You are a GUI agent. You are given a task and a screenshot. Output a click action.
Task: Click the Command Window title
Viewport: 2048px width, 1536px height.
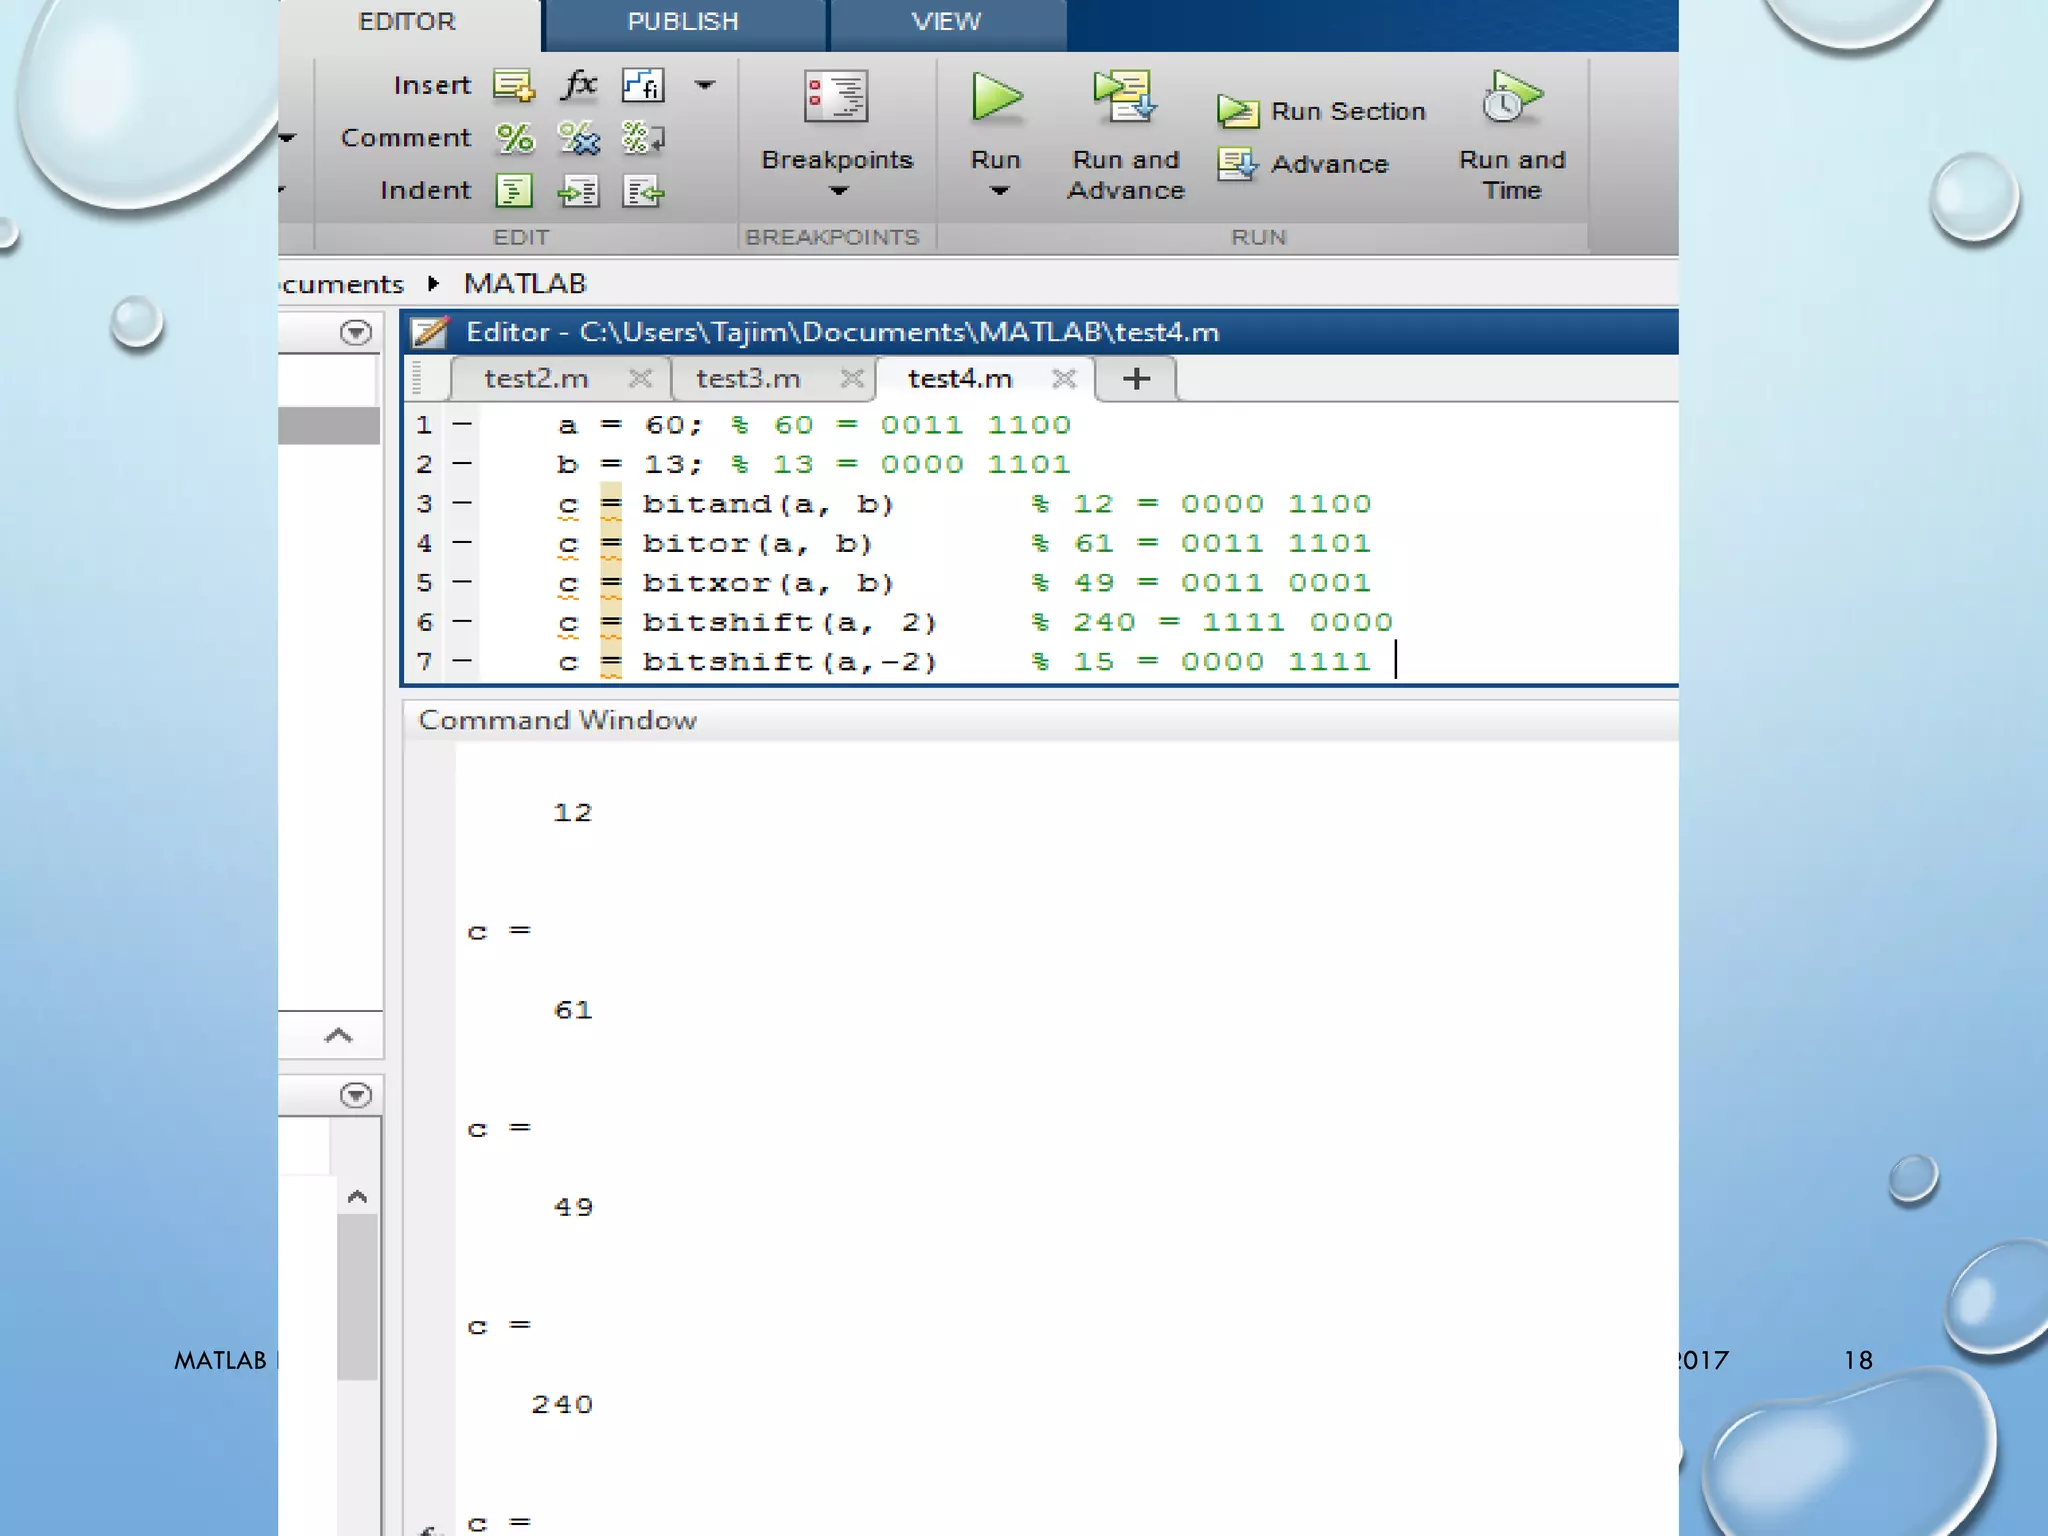(558, 720)
